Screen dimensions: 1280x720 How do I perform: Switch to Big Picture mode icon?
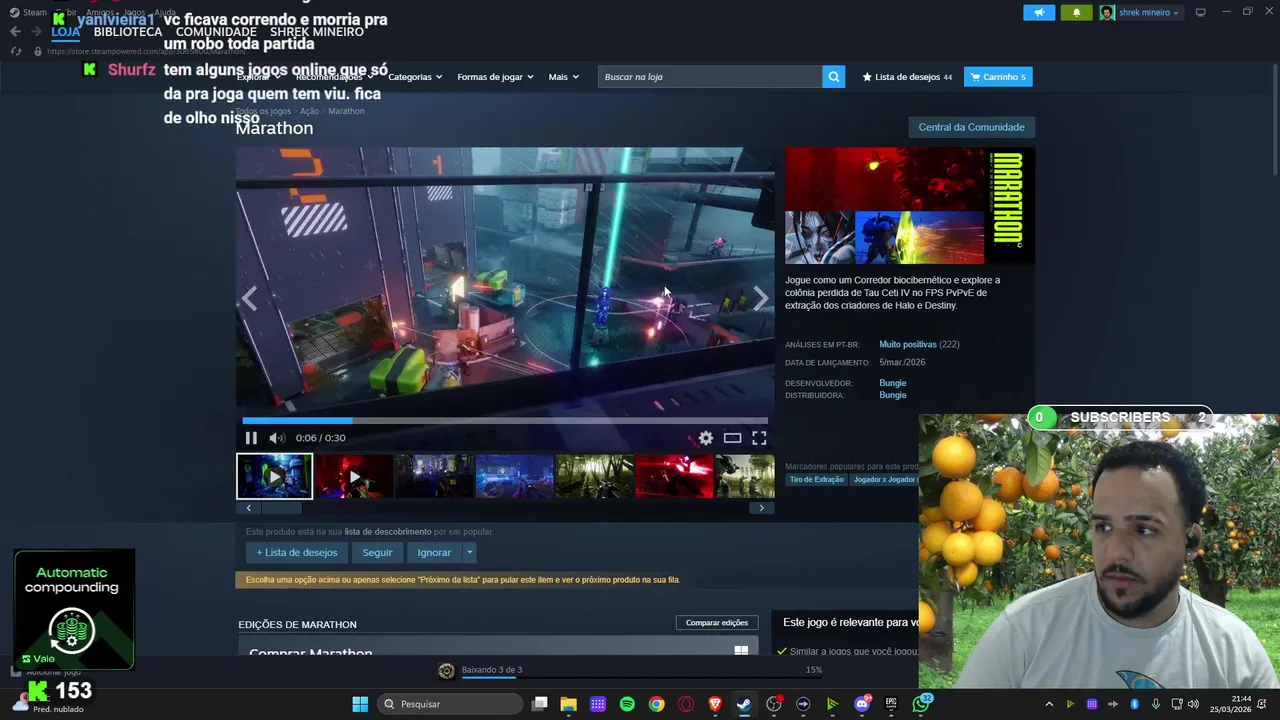[1201, 12]
